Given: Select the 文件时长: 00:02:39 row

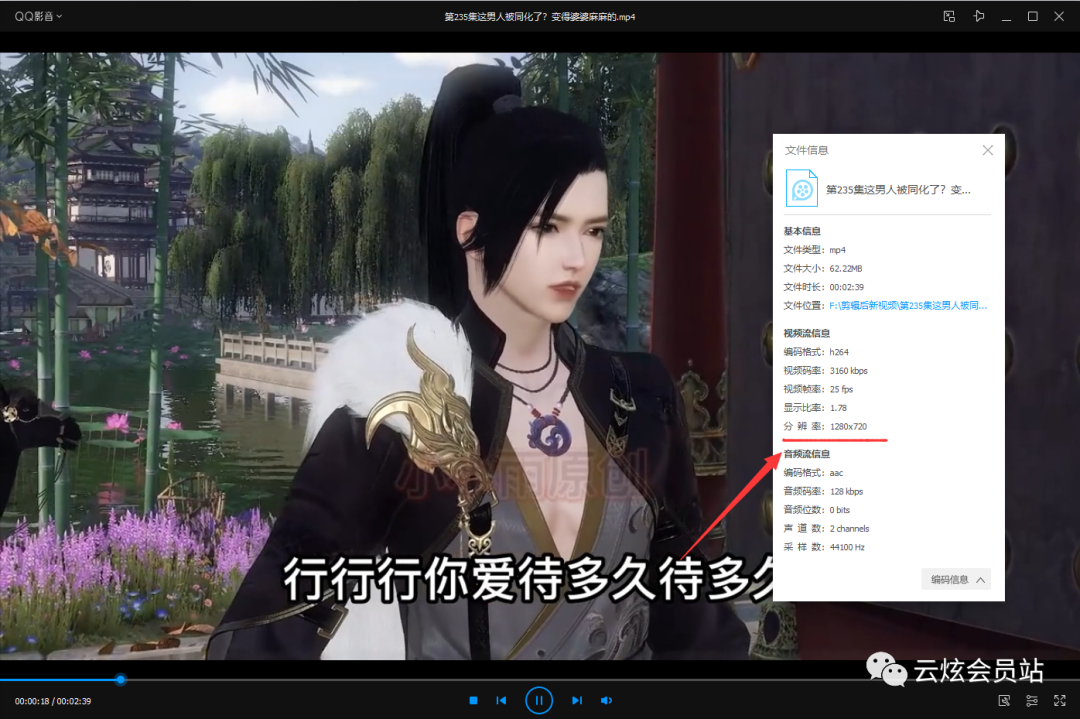Looking at the screenshot, I should tap(824, 287).
